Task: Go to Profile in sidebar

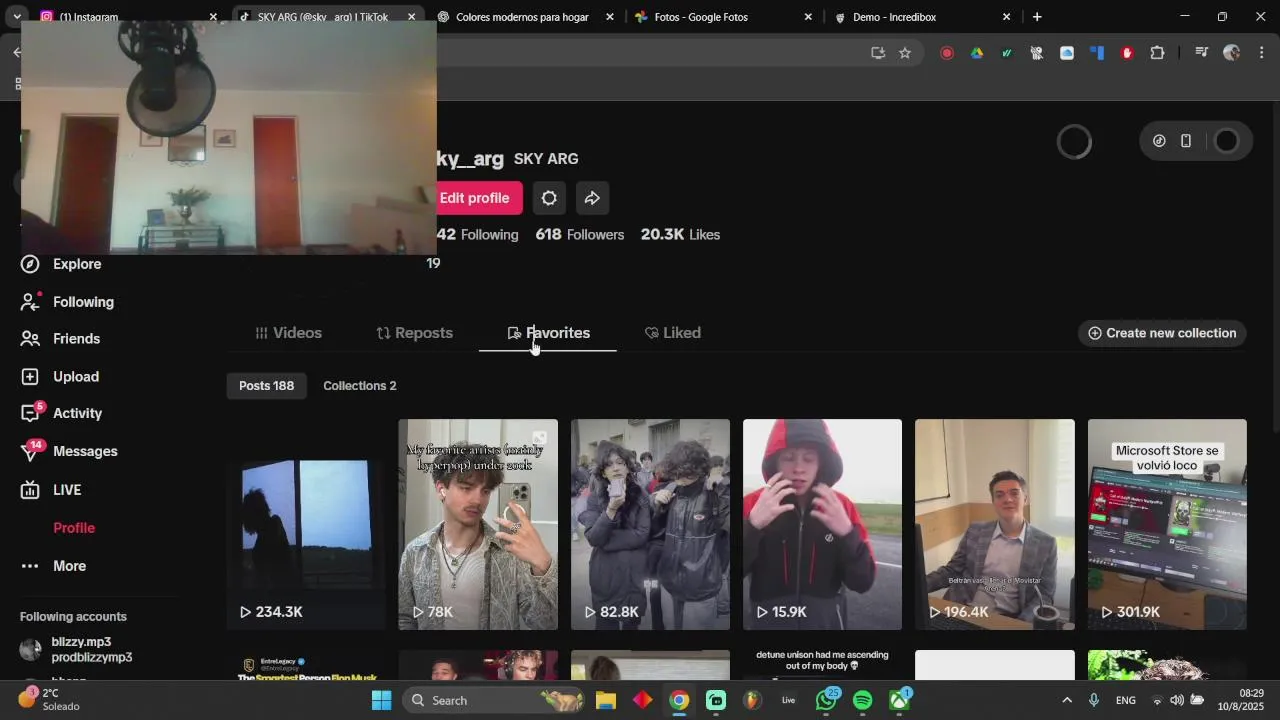Action: 74,528
